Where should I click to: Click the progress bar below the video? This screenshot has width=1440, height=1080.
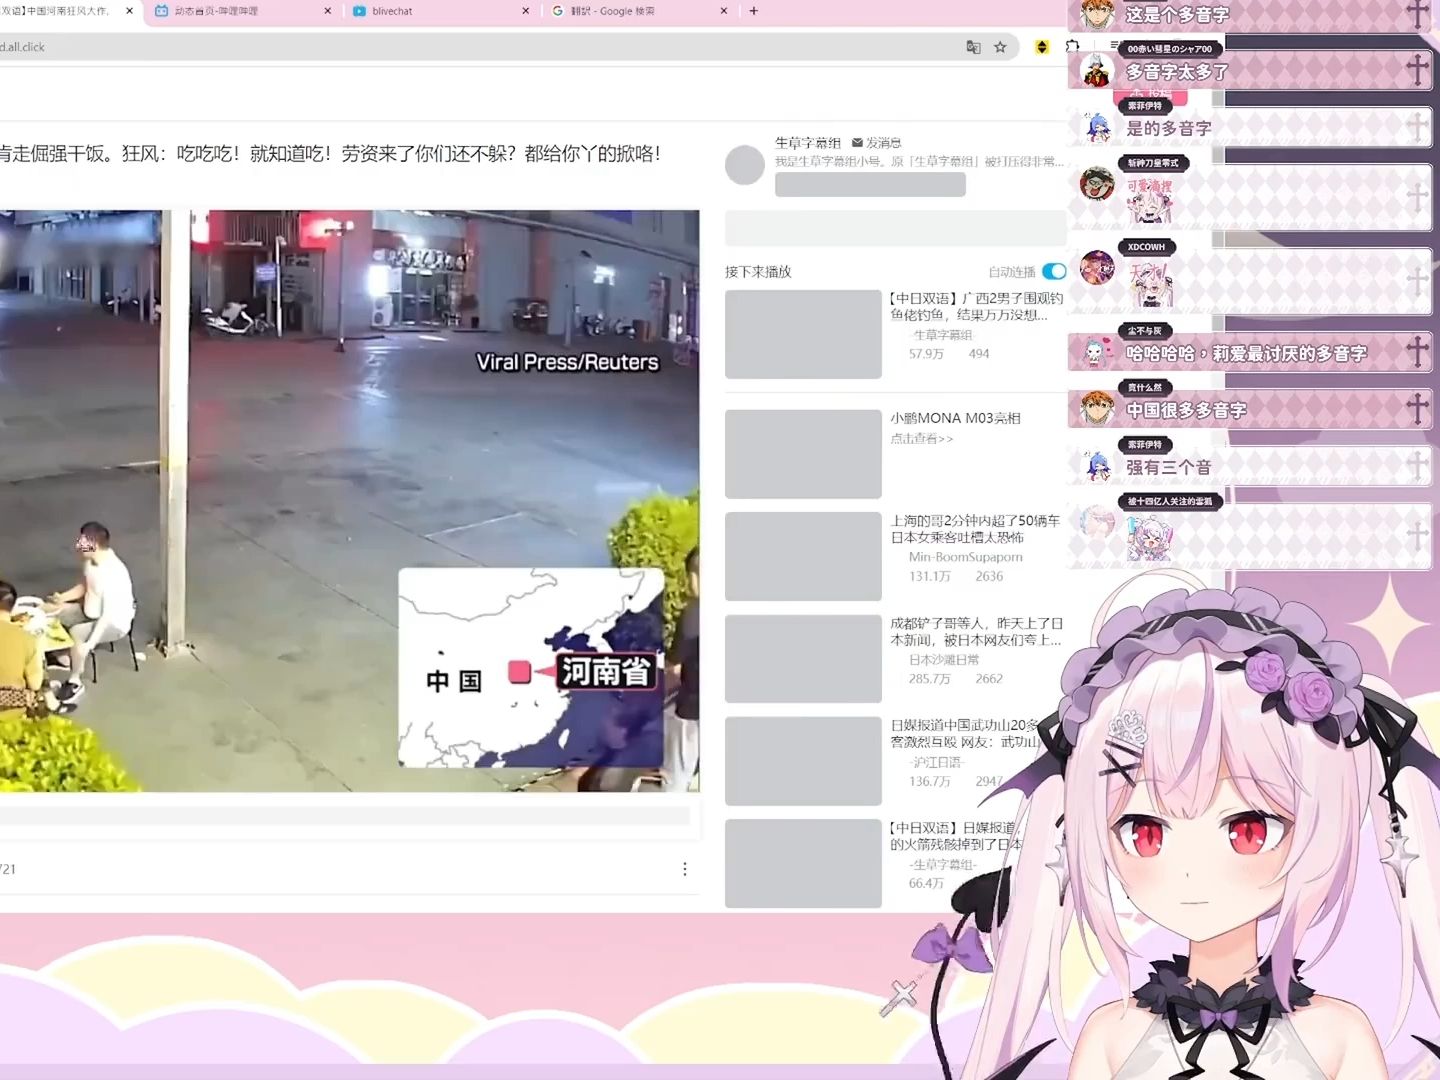click(345, 816)
